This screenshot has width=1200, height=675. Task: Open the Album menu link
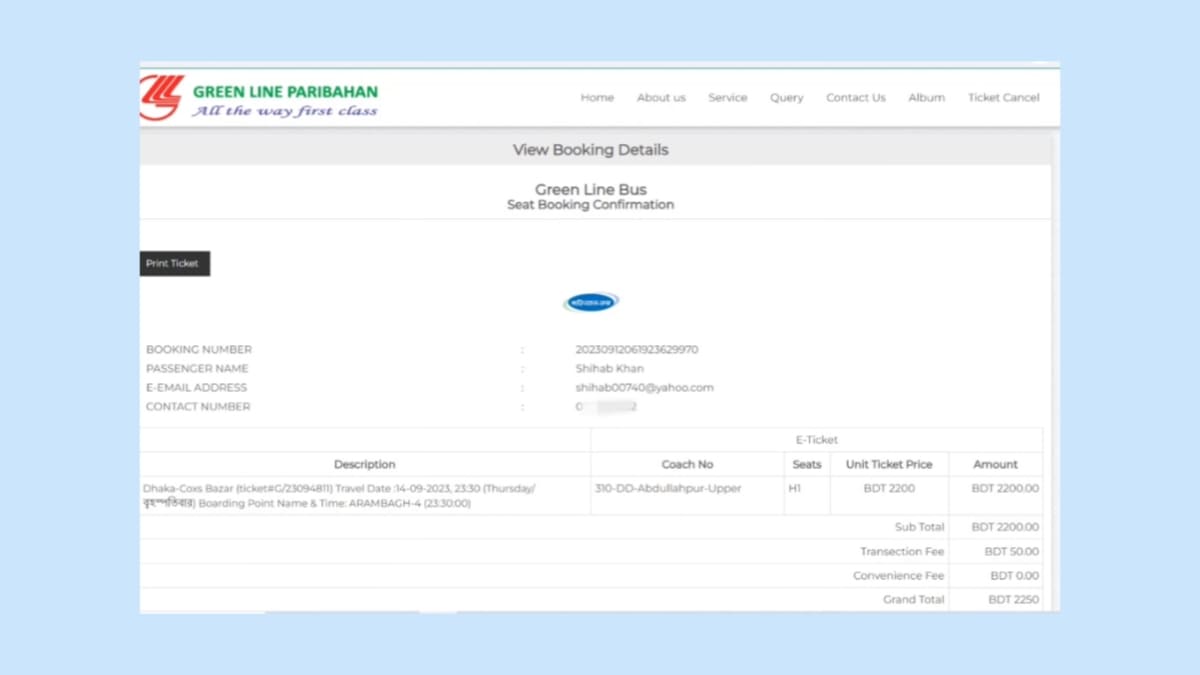926,98
